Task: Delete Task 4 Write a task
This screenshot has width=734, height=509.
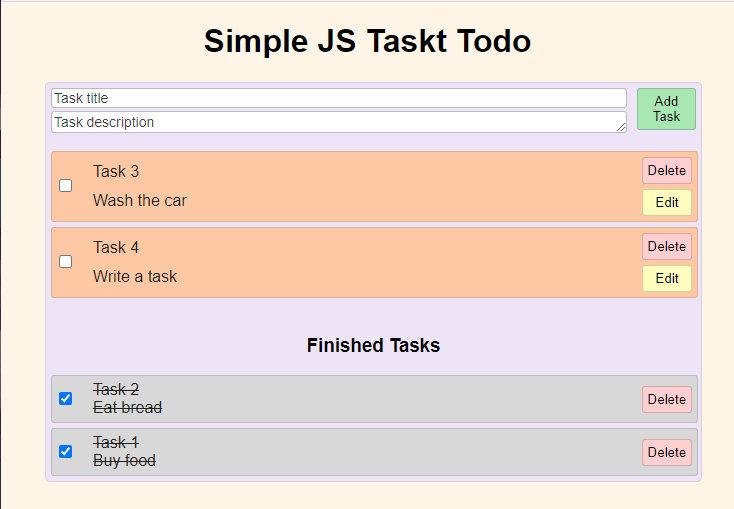Action: [x=667, y=246]
